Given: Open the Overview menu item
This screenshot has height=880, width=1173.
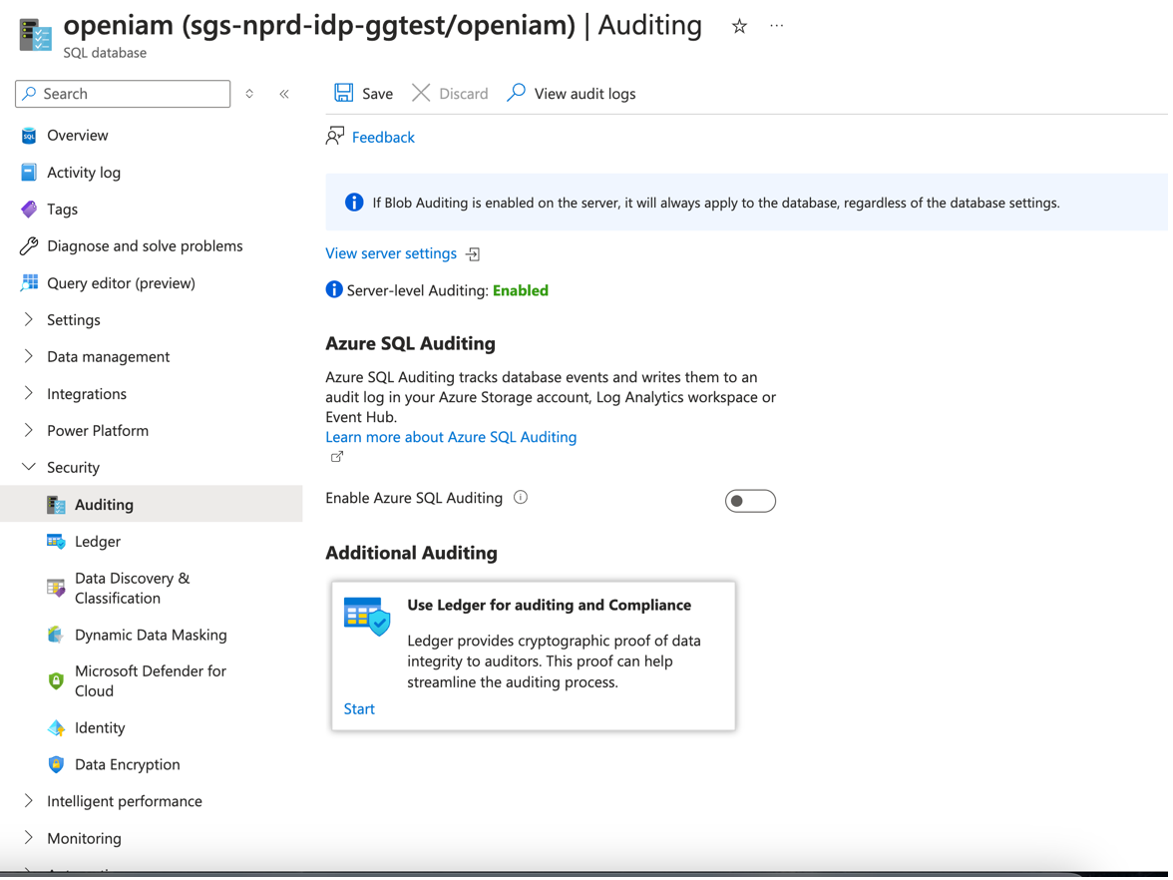Looking at the screenshot, I should point(77,135).
